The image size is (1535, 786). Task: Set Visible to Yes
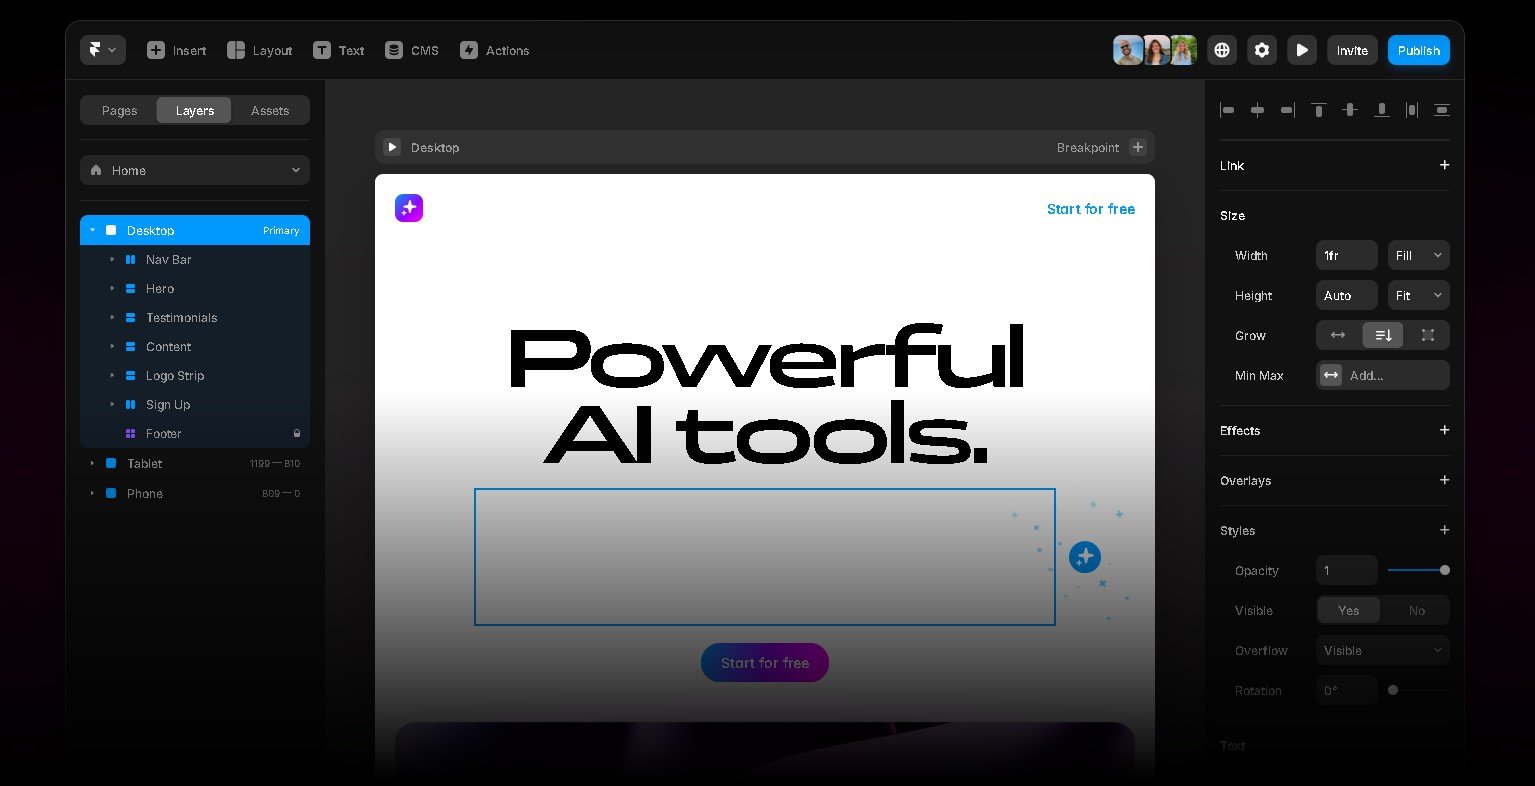tap(1349, 610)
